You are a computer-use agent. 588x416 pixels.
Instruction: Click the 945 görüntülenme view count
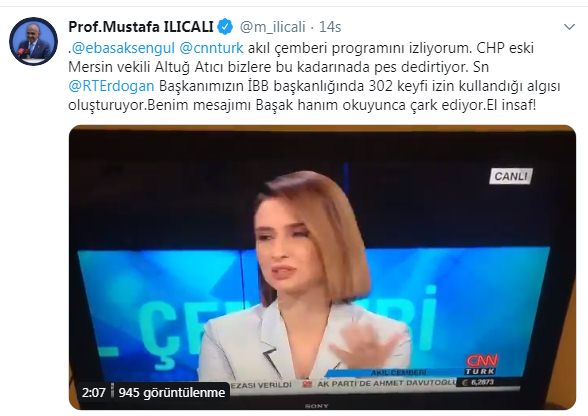click(172, 392)
